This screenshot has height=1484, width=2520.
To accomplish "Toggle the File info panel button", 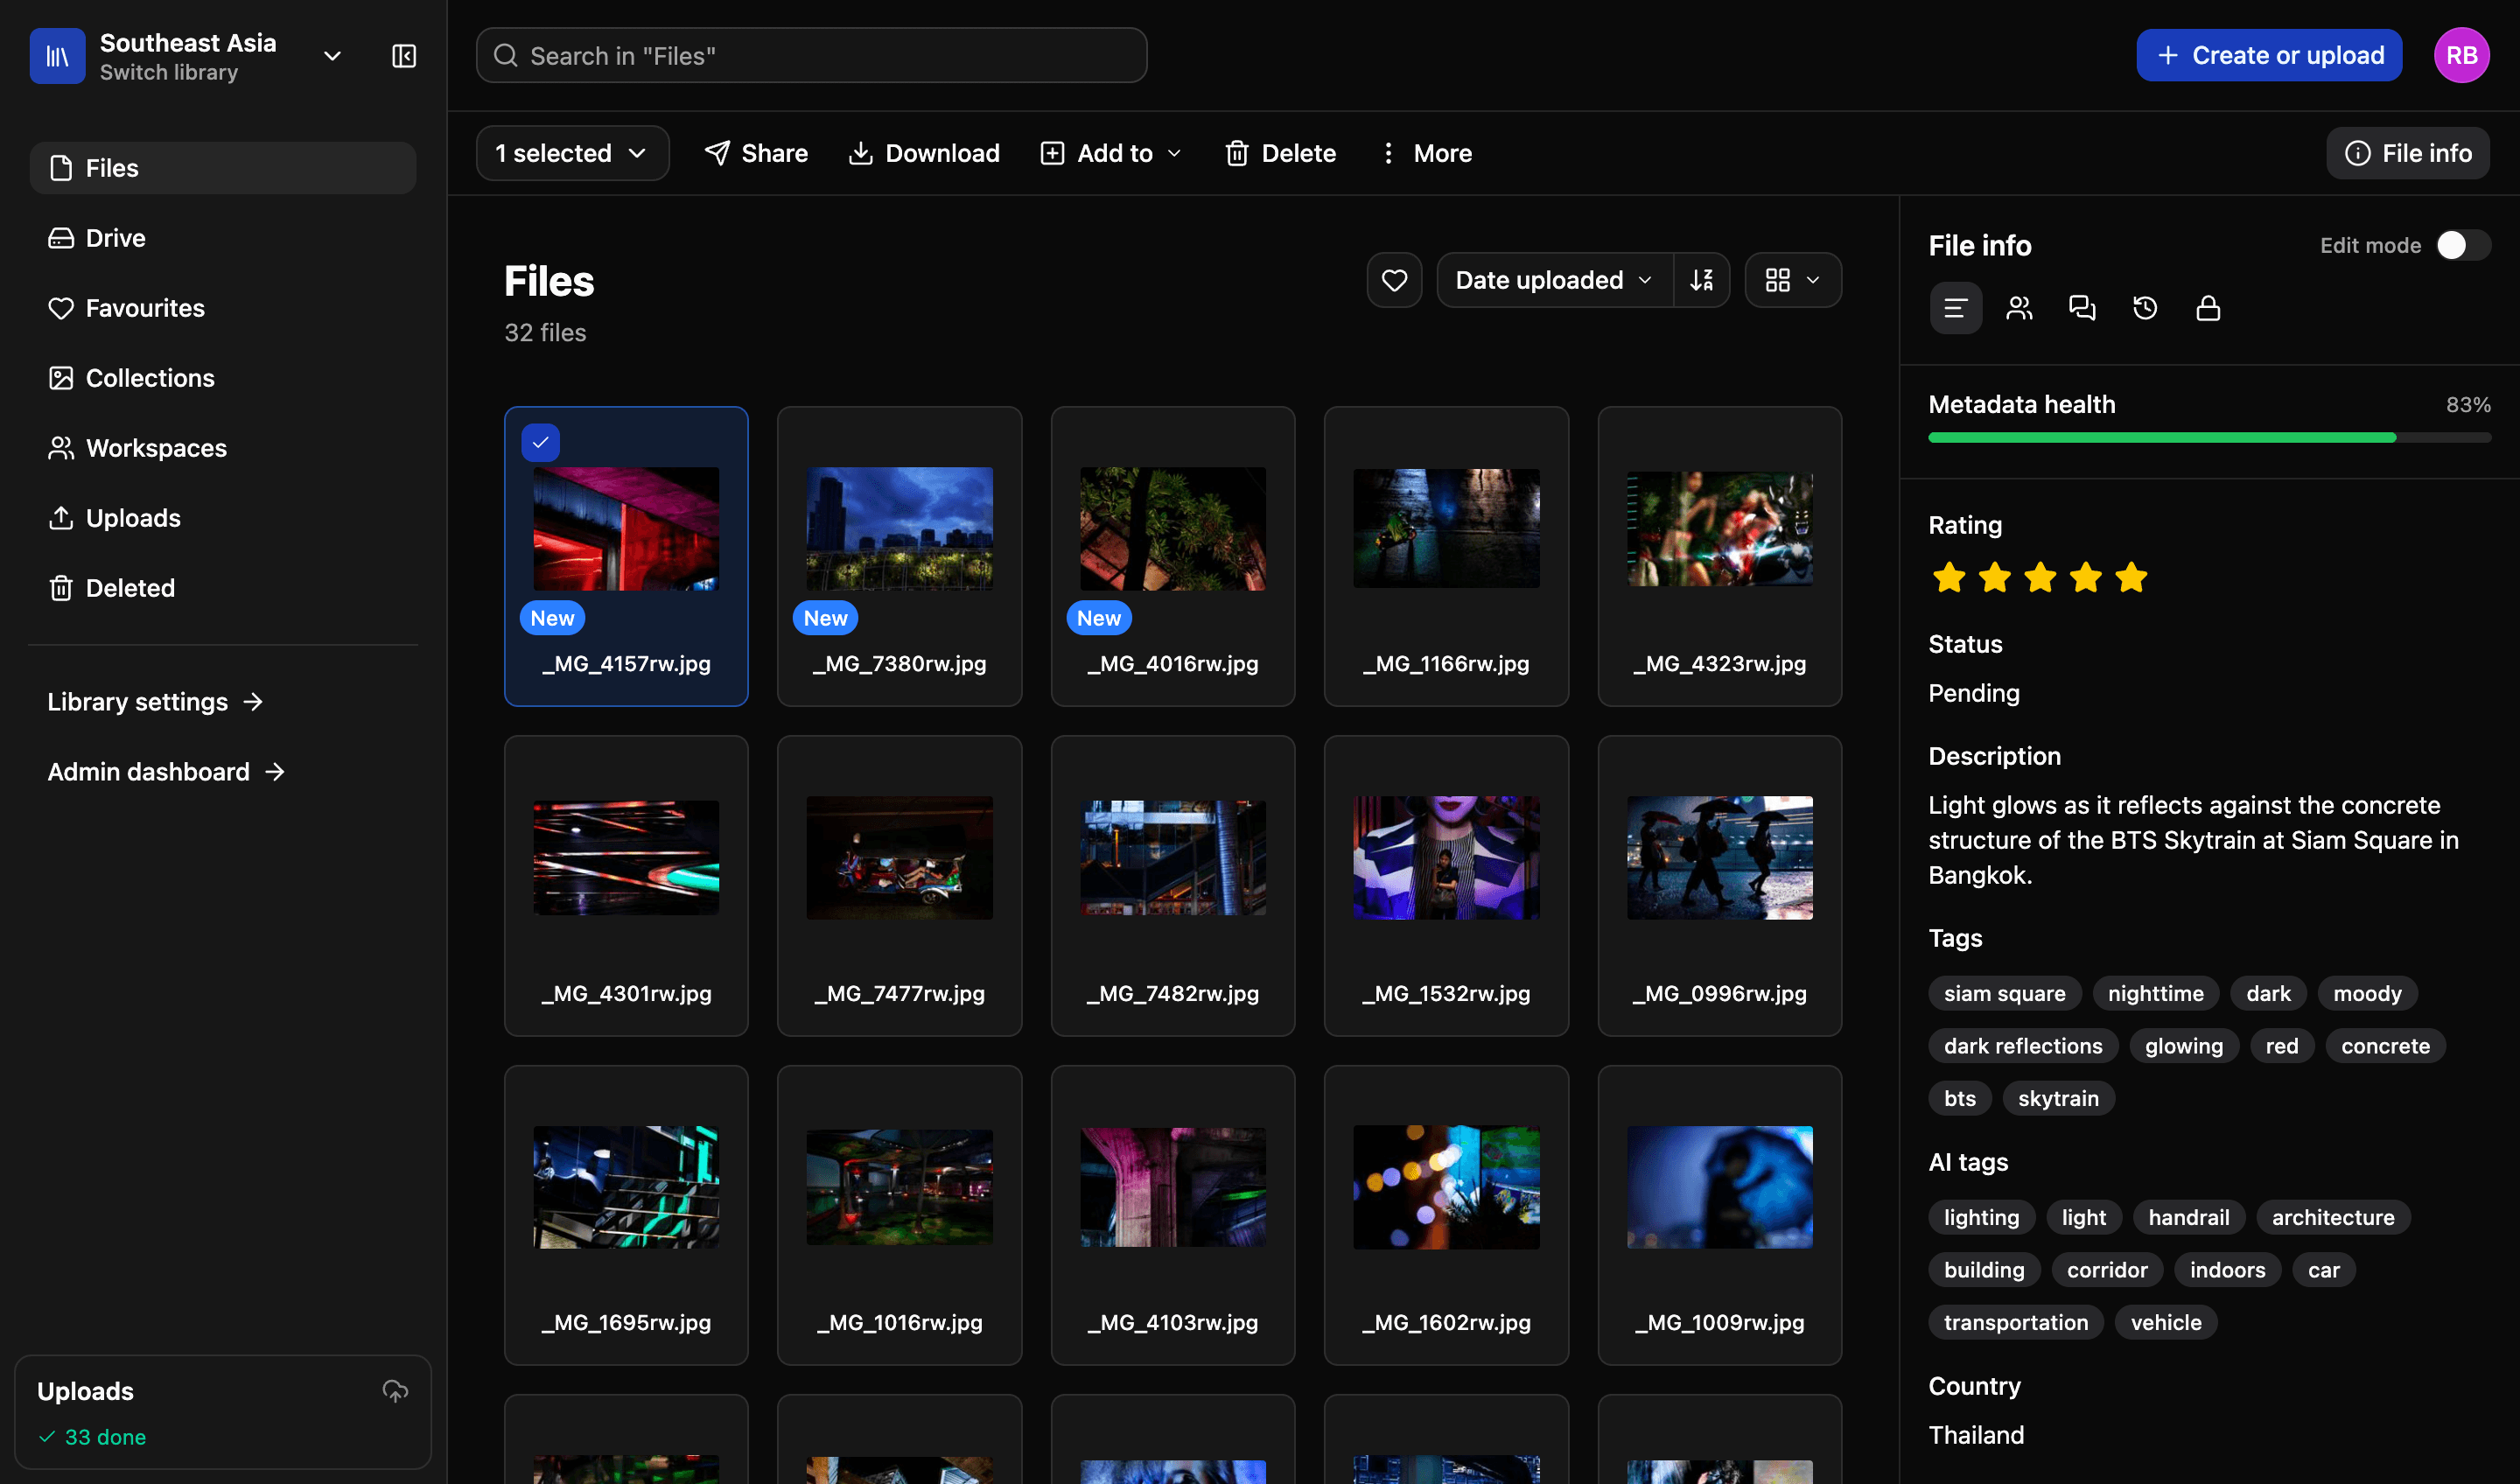I will click(2407, 153).
